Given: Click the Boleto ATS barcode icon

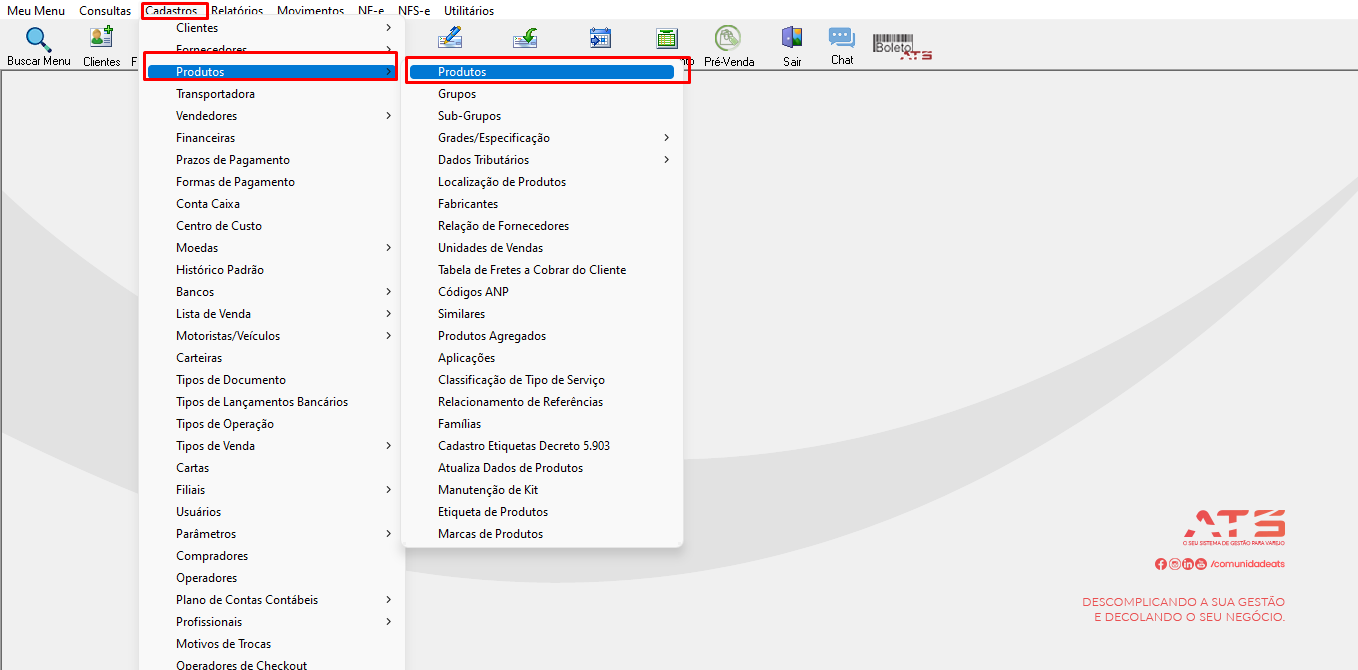Looking at the screenshot, I should 902,46.
